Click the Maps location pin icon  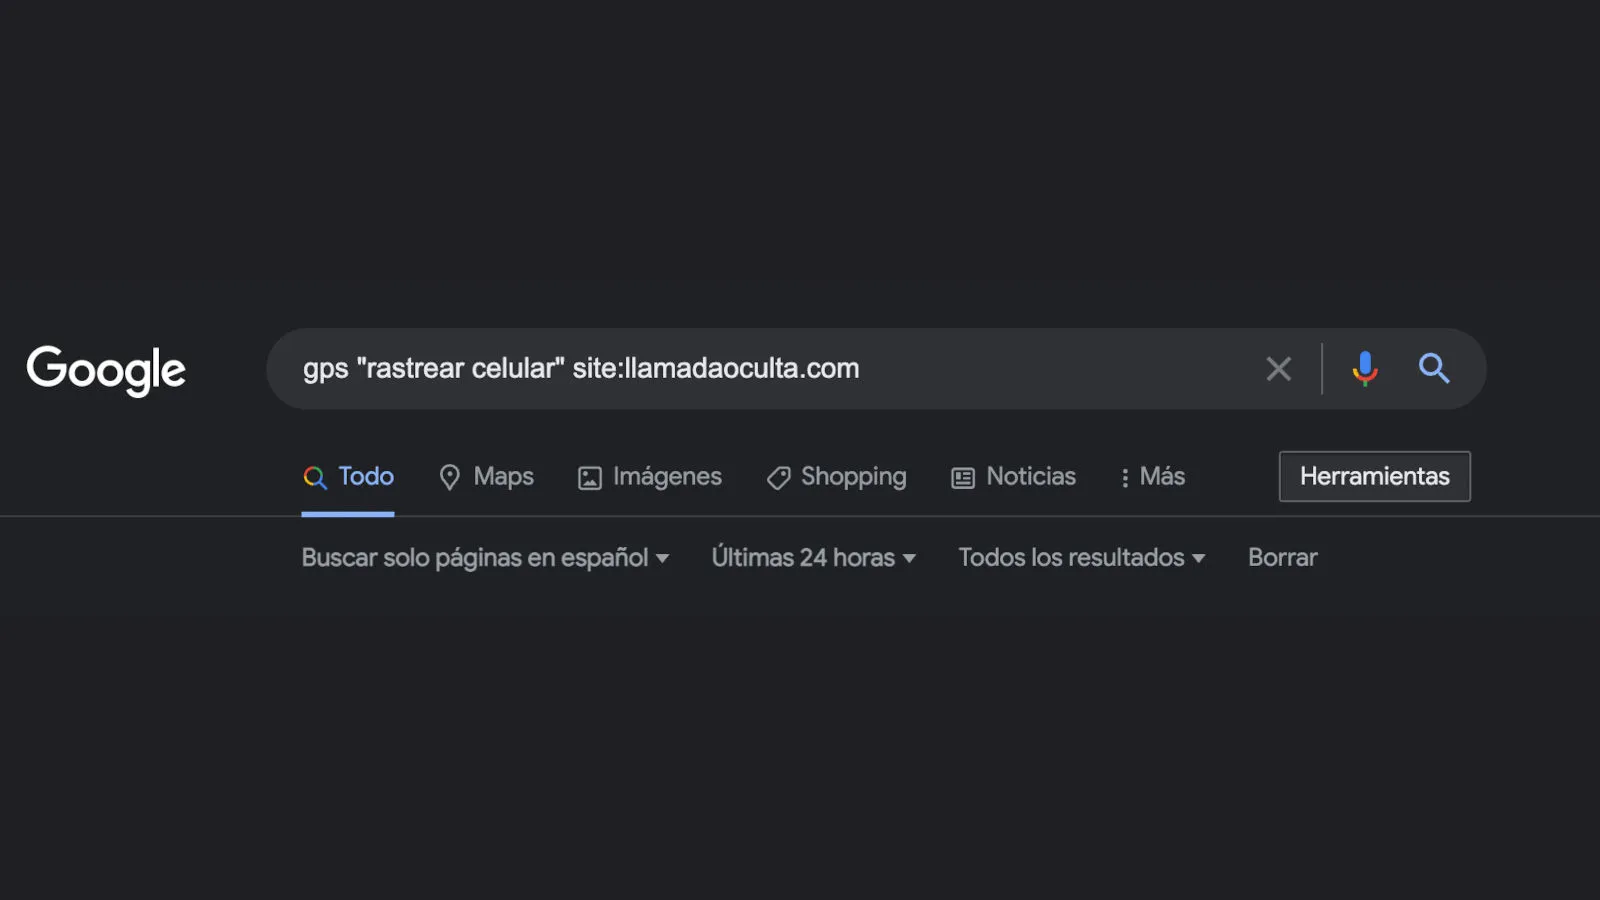coord(450,478)
